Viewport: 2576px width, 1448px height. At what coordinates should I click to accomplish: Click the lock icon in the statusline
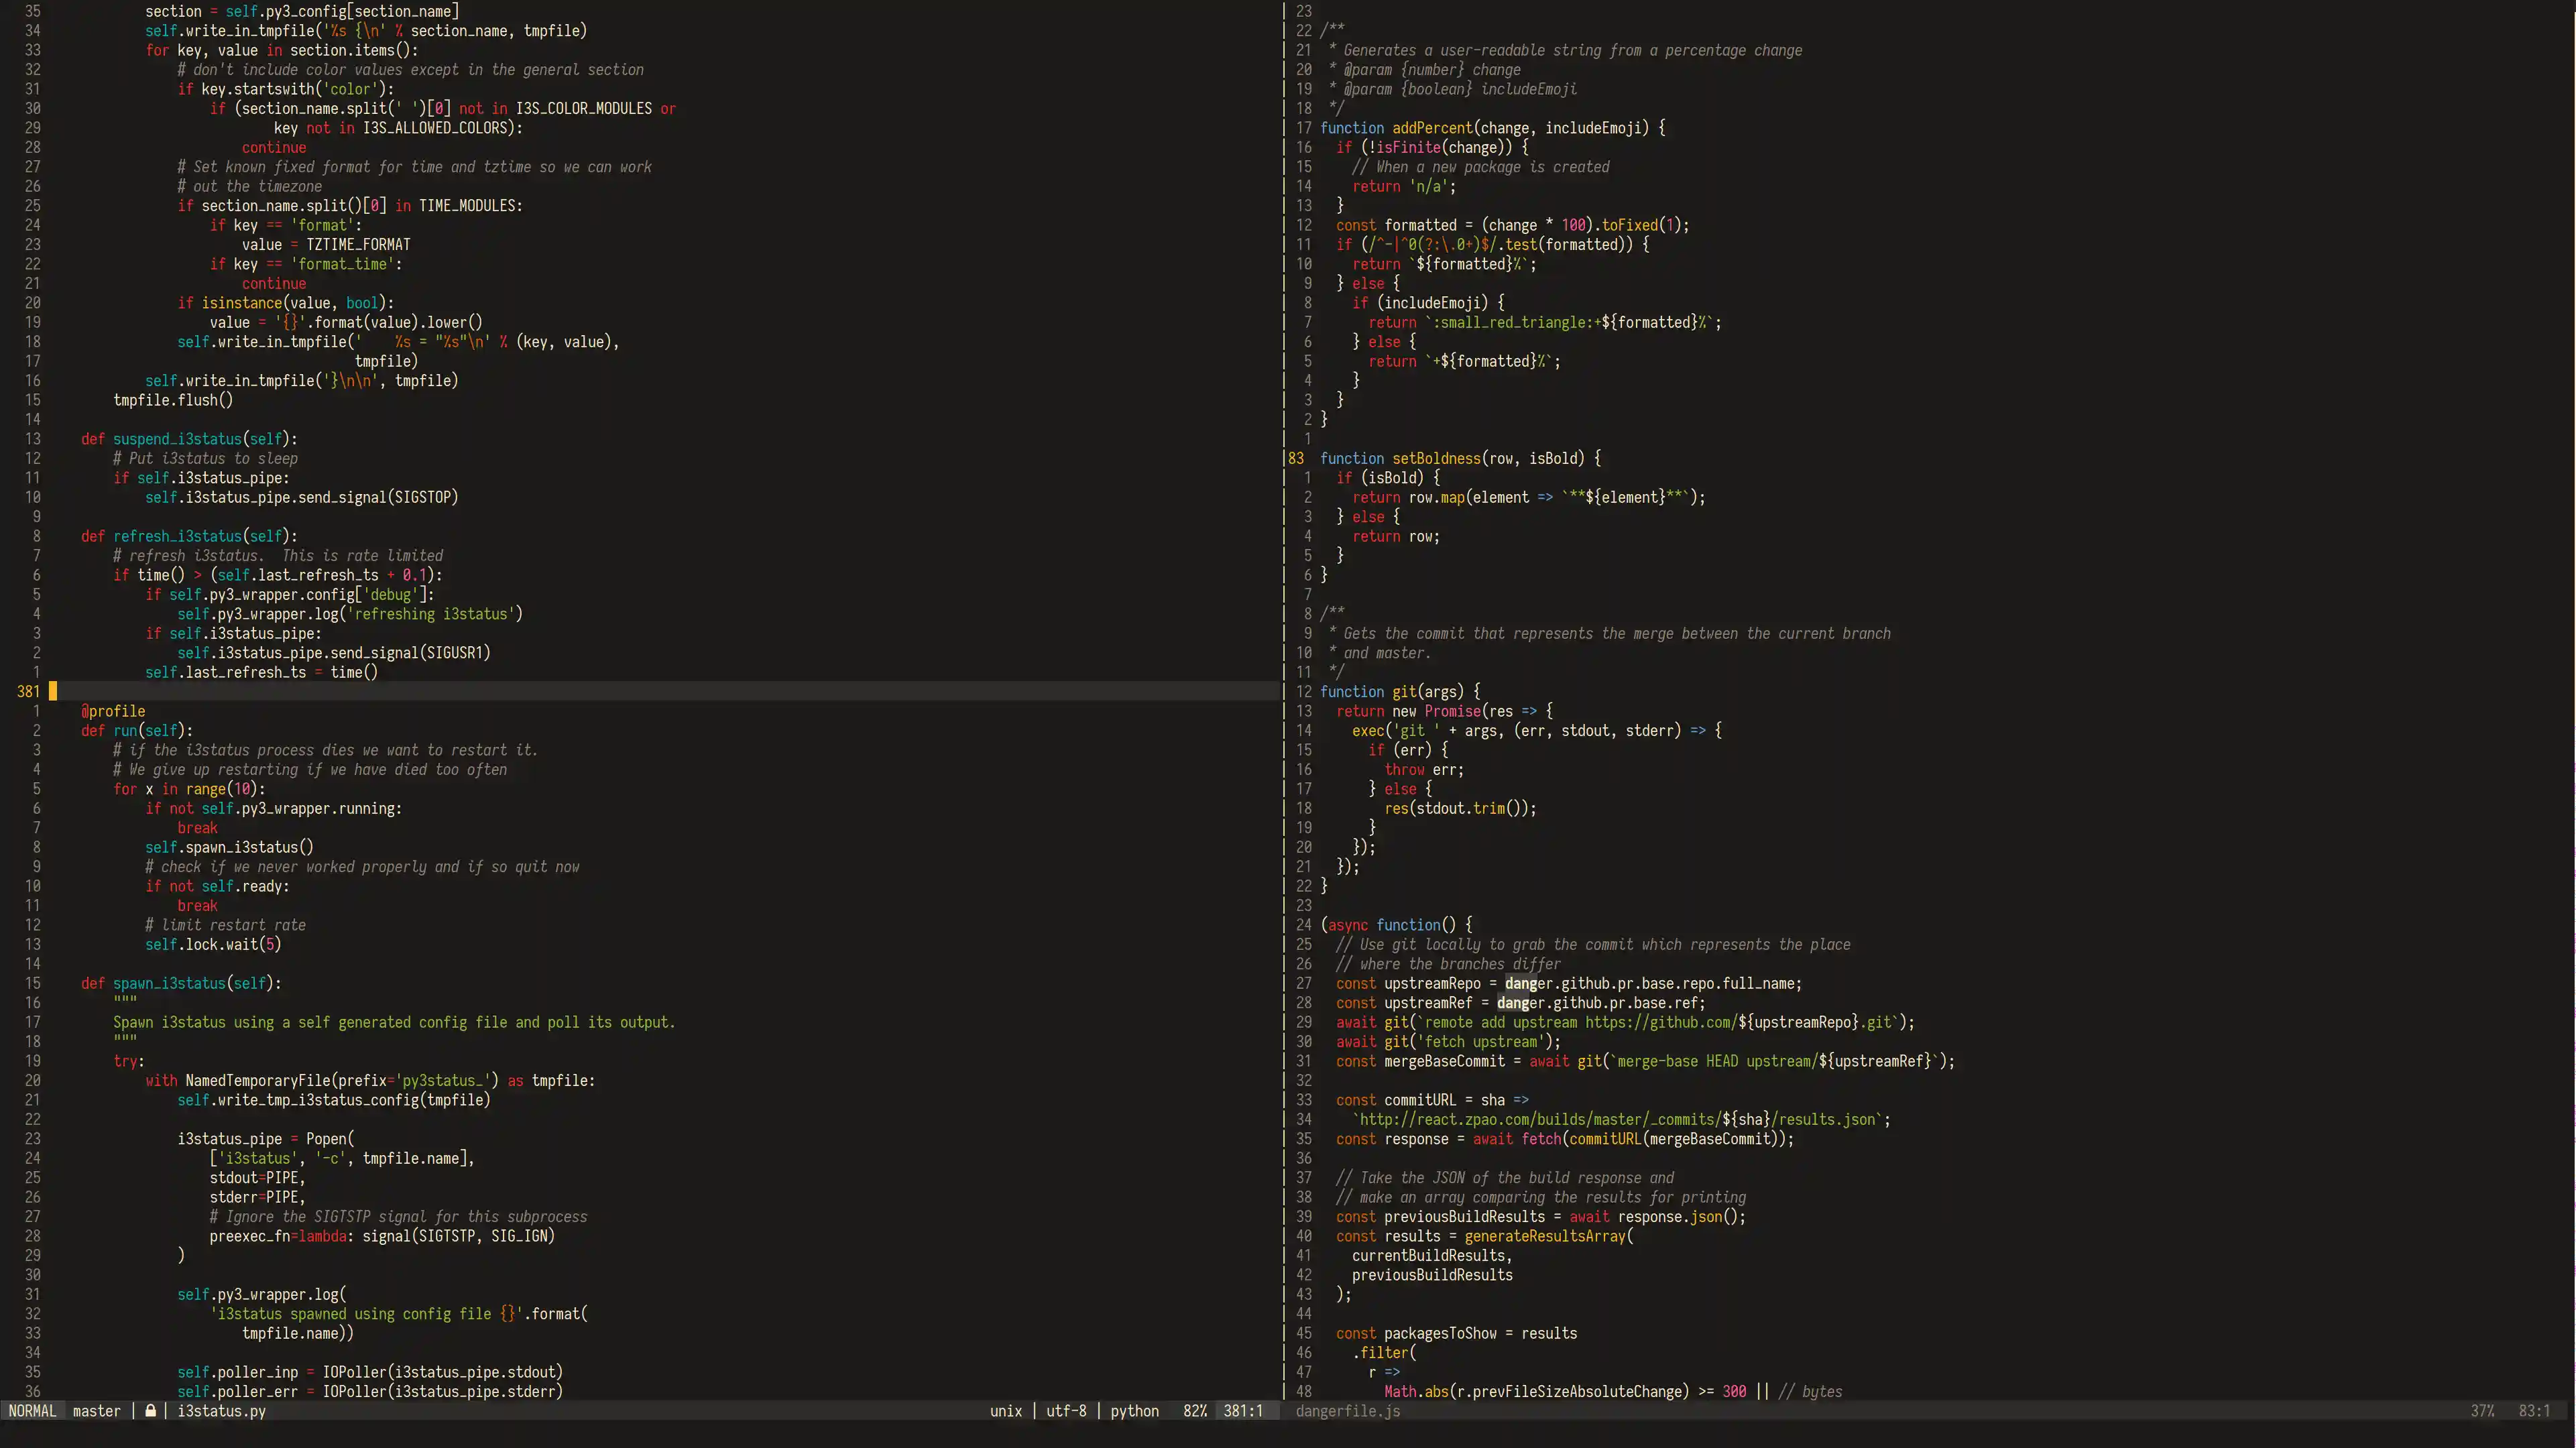pos(150,1411)
